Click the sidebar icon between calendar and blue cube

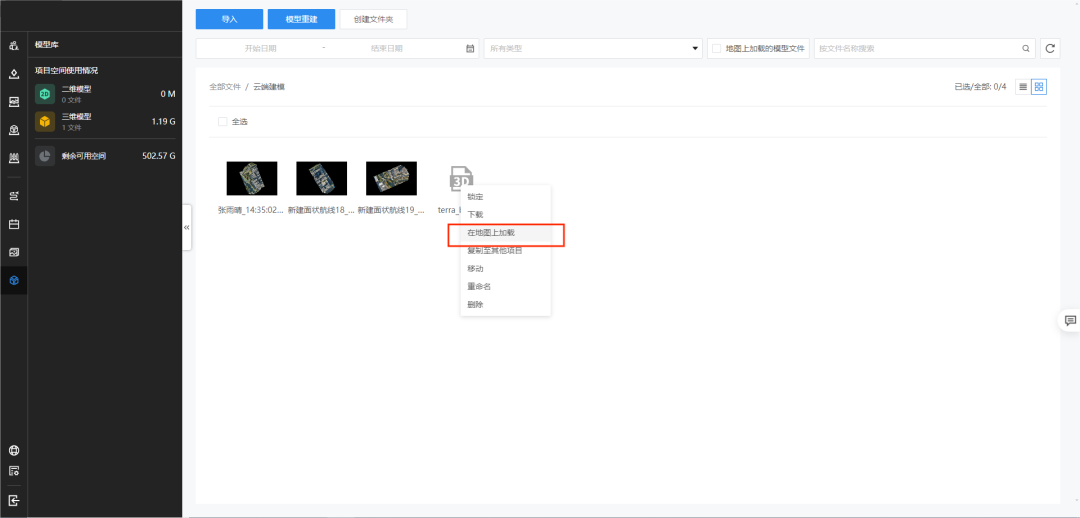tap(14, 252)
